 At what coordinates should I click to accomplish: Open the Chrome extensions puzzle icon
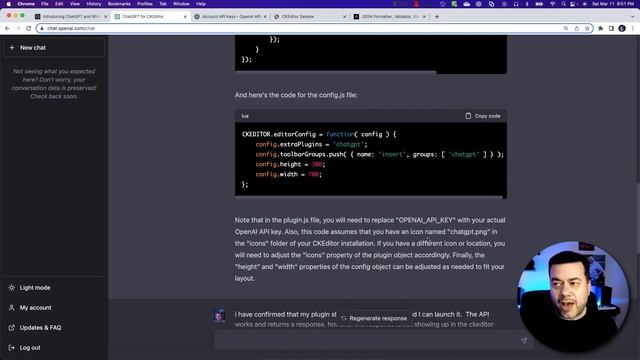click(600, 28)
